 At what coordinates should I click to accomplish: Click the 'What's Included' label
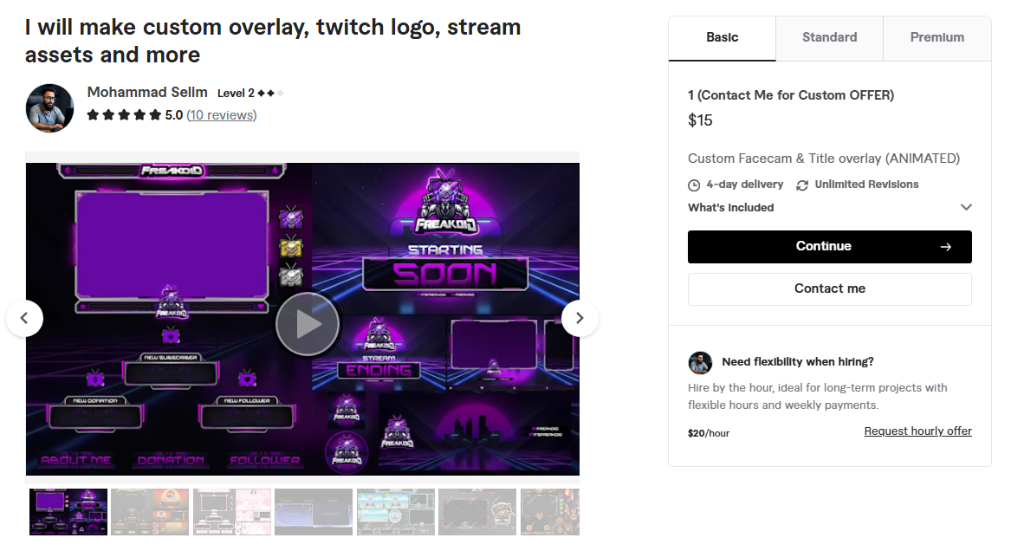tap(731, 208)
